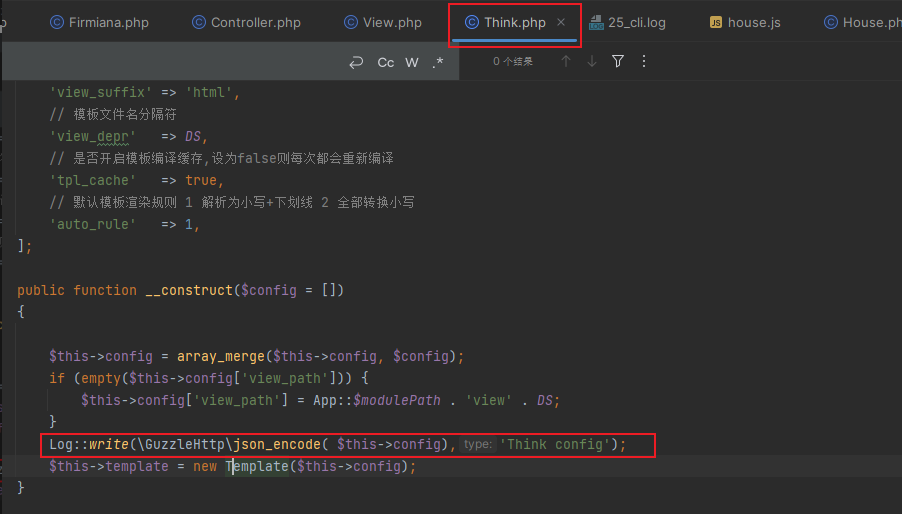
Task: Click the Log::write call
Action: 89,444
